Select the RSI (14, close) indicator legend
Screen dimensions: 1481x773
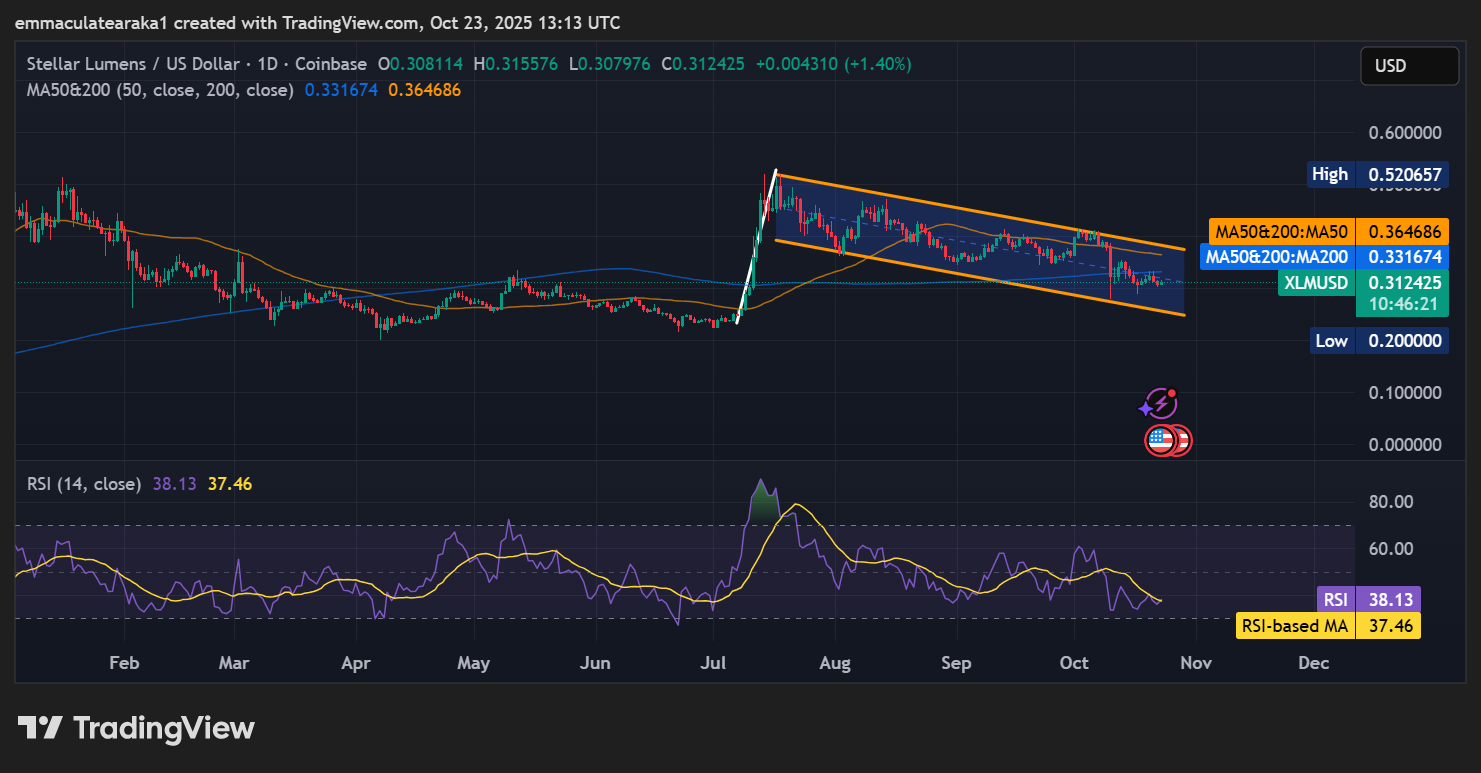tap(84, 484)
